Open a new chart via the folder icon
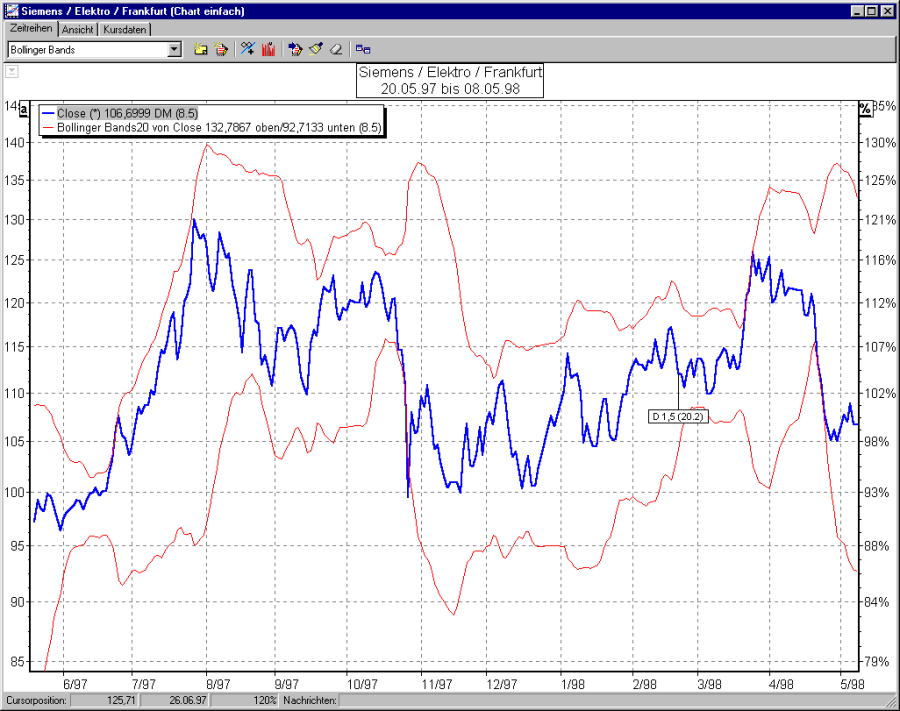 tap(200, 48)
